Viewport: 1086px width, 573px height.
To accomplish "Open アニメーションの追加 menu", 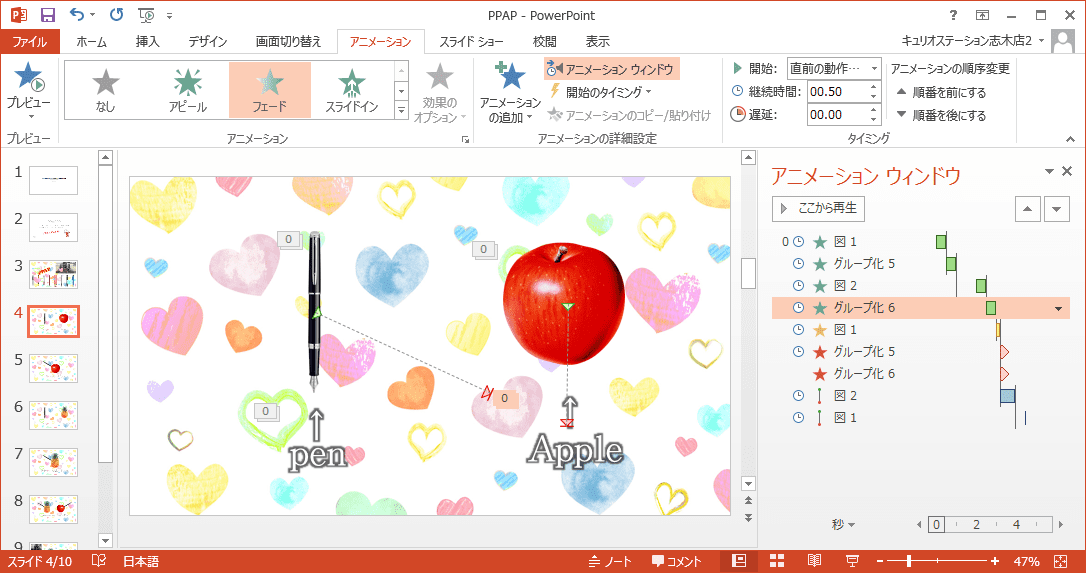I will (510, 94).
